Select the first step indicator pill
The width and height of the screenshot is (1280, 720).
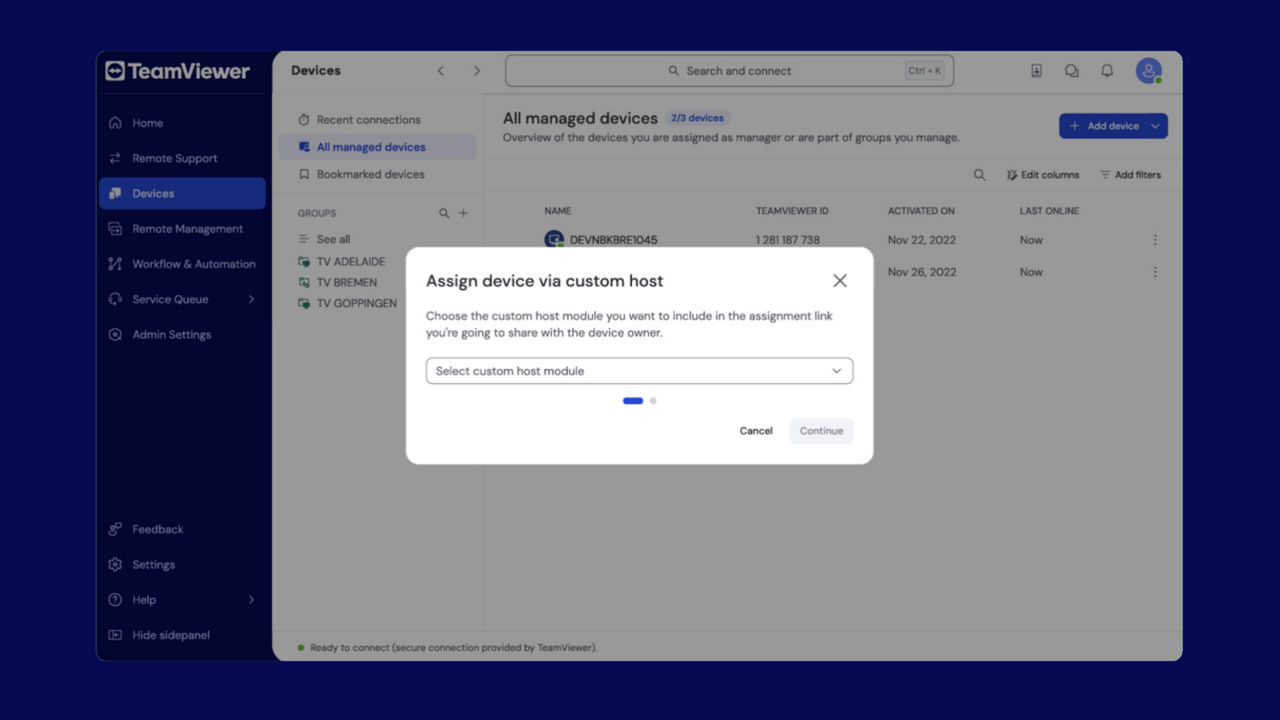pos(633,401)
